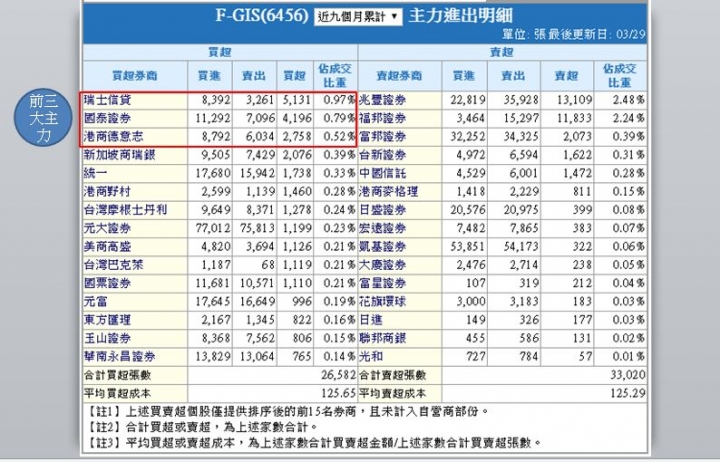Viewport: 720px width, 462px height.
Task: Open 美商高盛 broker details
Action: pos(107,247)
